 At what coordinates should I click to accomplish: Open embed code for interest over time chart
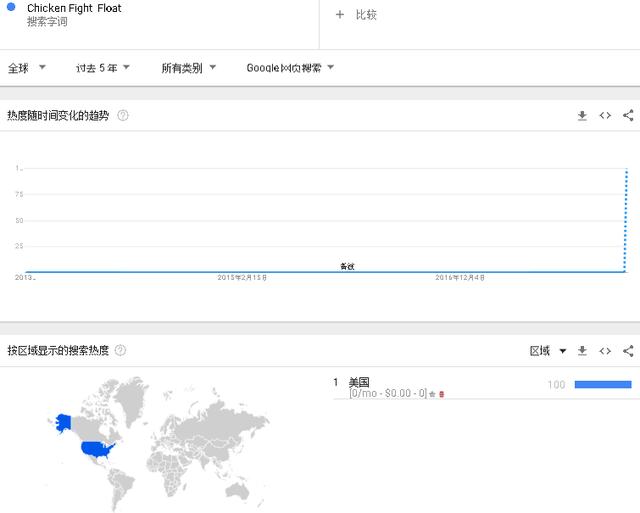tap(605, 116)
